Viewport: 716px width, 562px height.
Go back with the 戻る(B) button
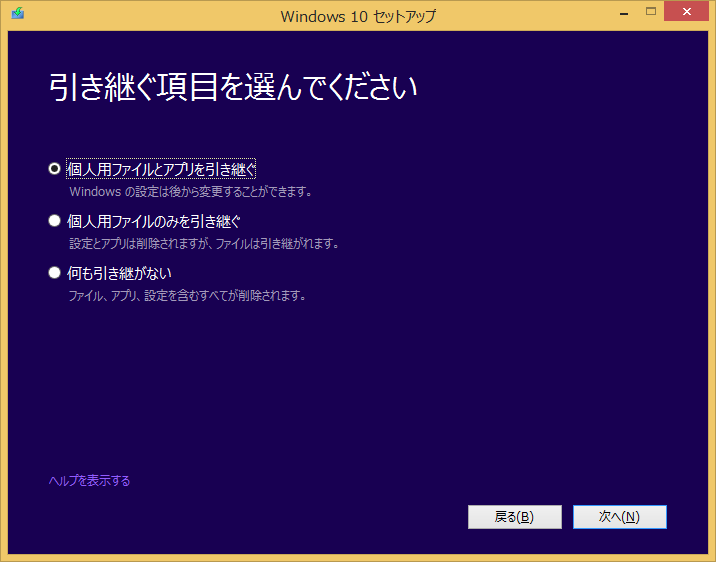pyautogui.click(x=515, y=517)
